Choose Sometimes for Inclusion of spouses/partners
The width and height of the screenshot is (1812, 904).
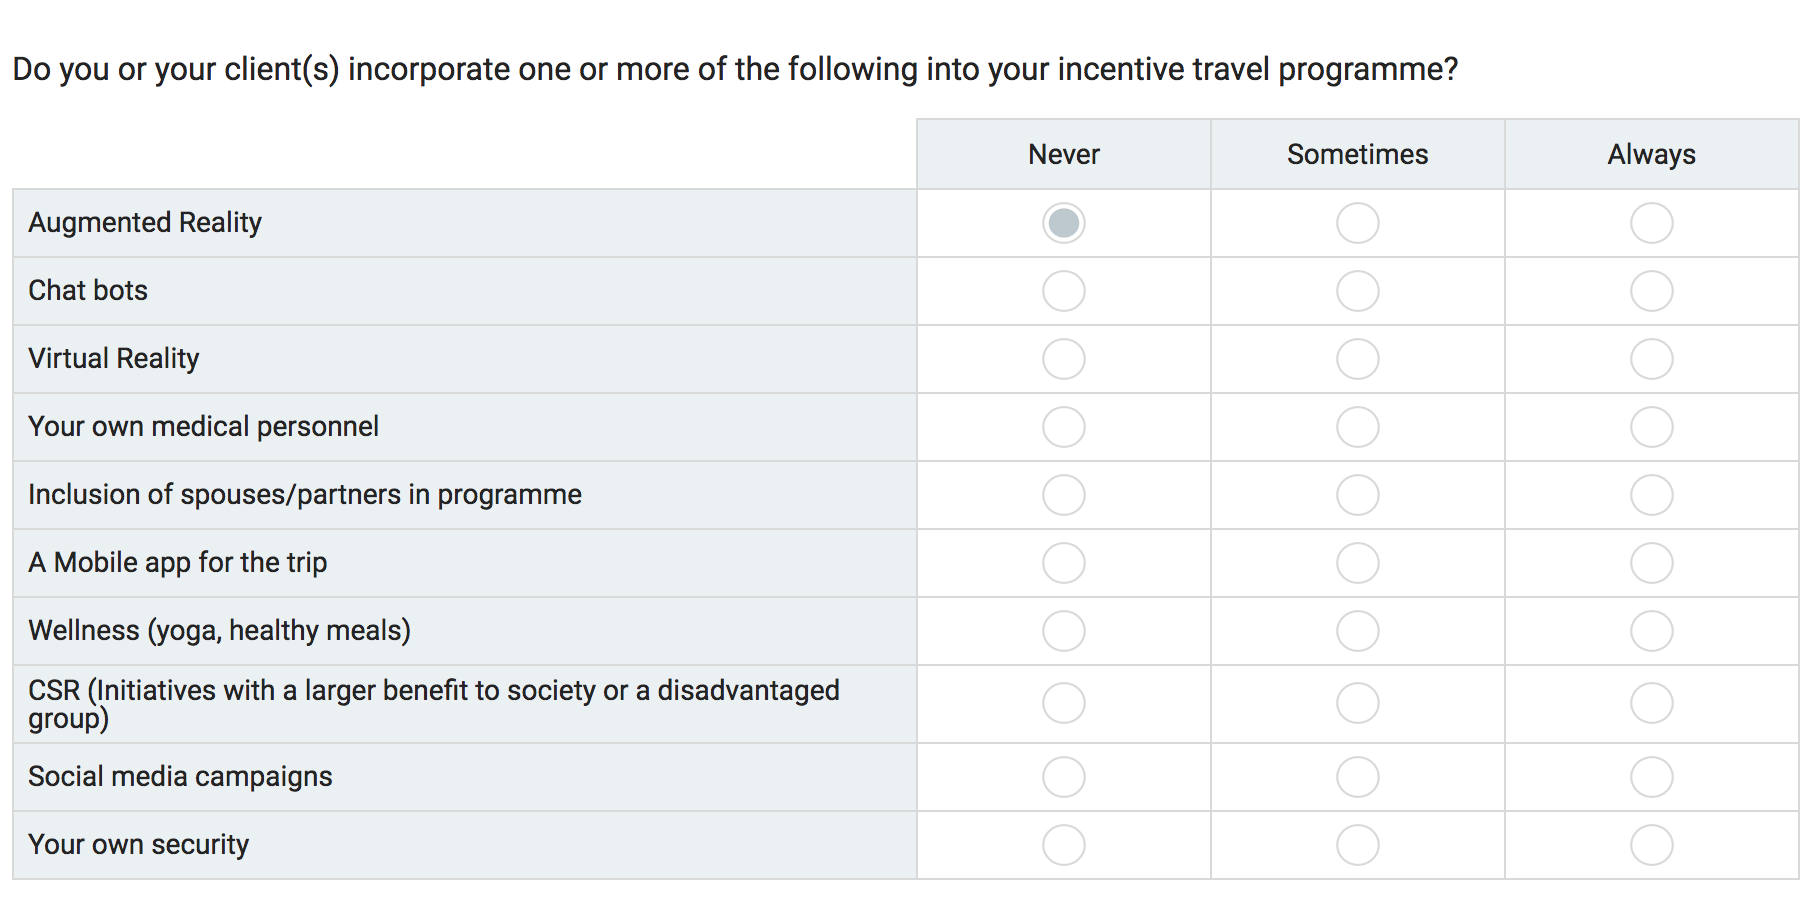1357,495
